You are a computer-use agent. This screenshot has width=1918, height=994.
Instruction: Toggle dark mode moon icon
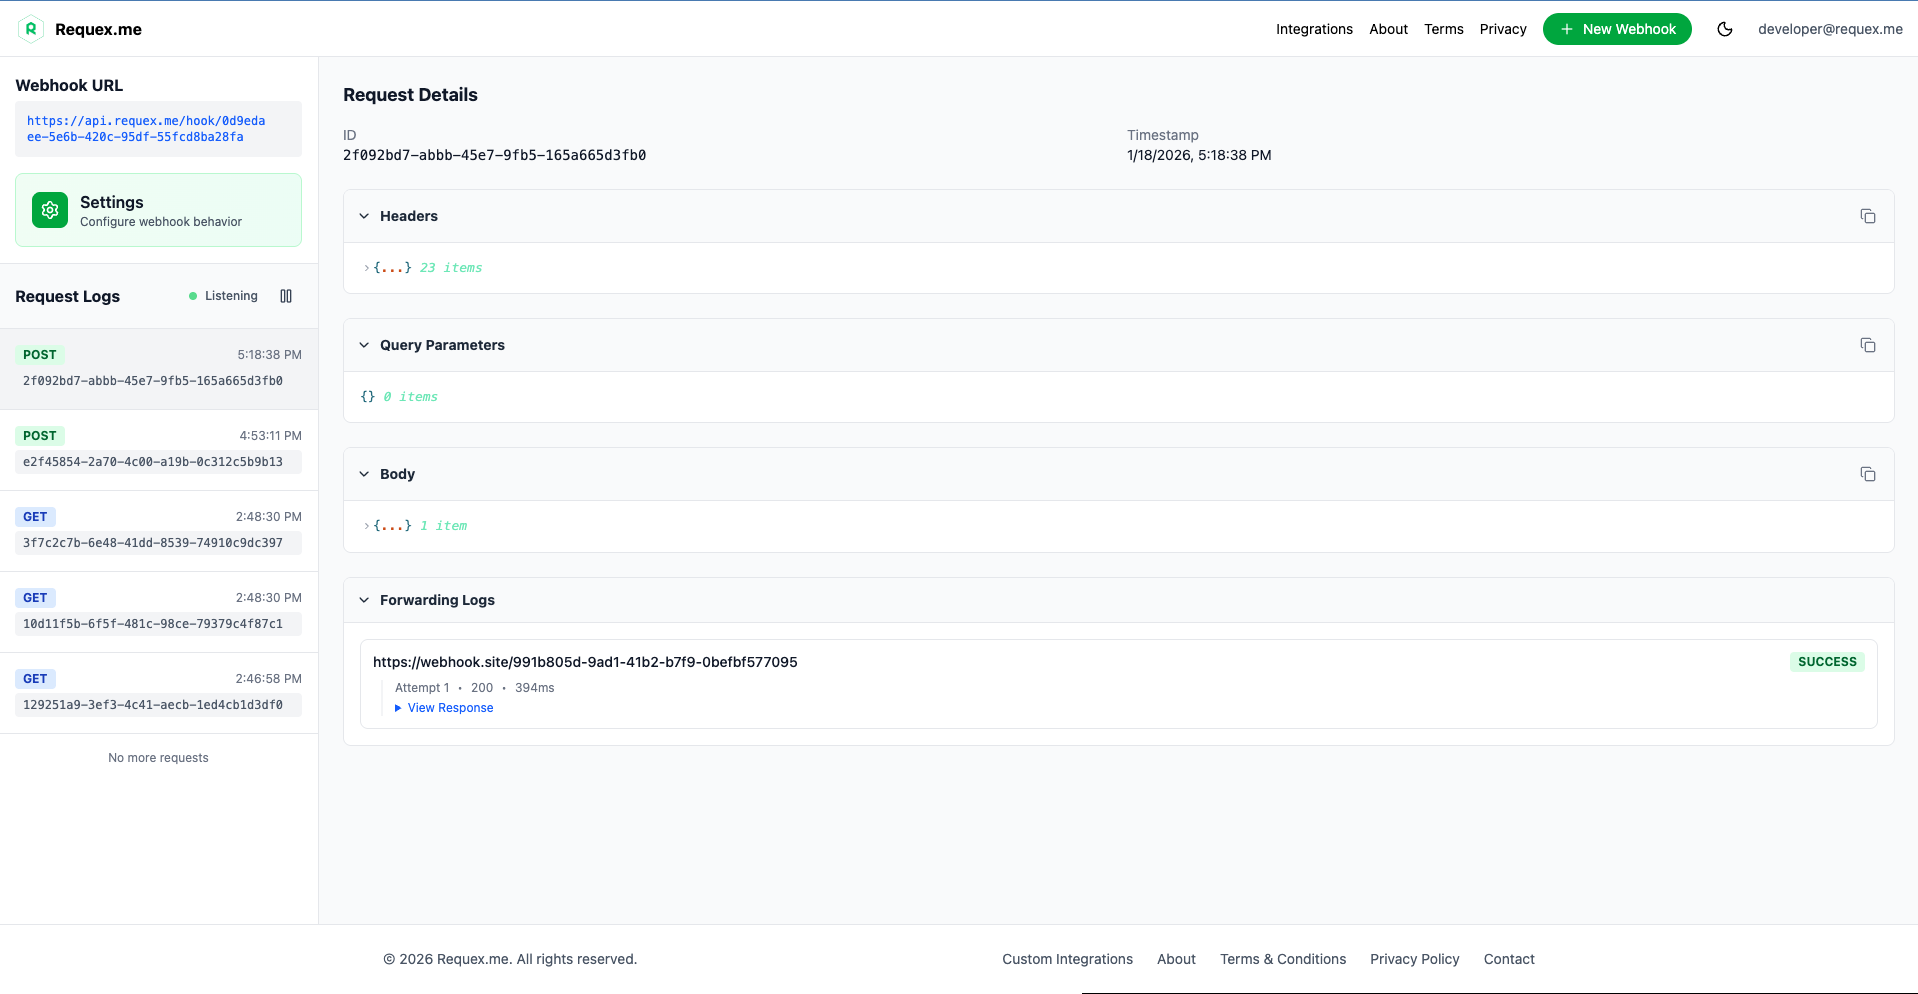click(1725, 29)
